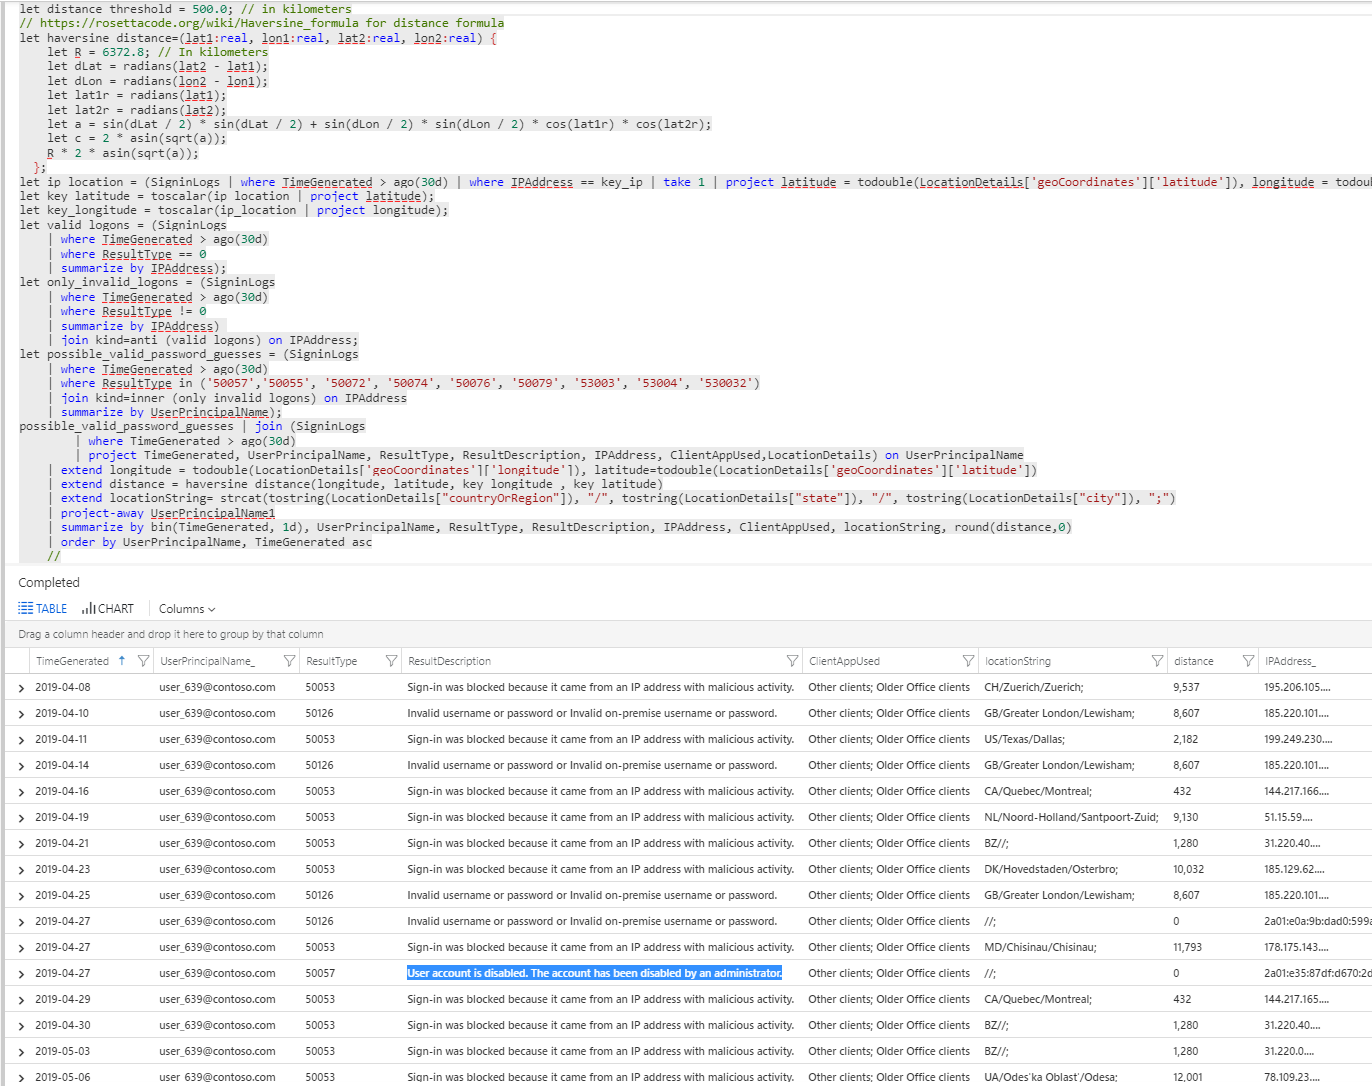This screenshot has height=1086, width=1372.
Task: Select the distance value 9,537
Action: pyautogui.click(x=1186, y=687)
